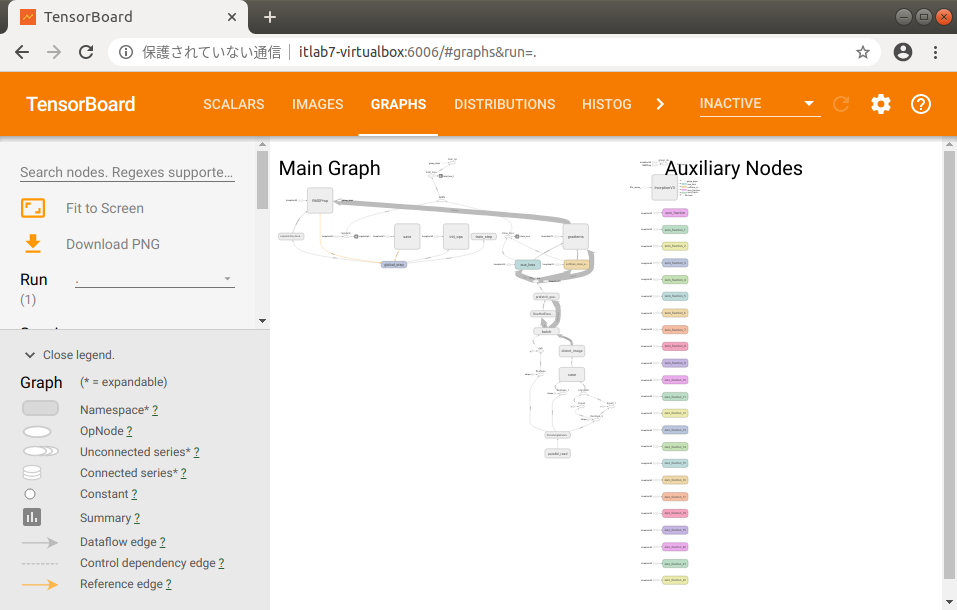
Task: Switch to the DISTRIBUTIONS tab
Action: [505, 104]
